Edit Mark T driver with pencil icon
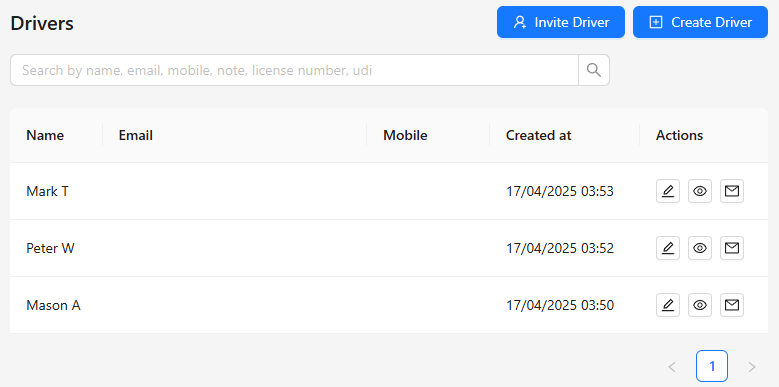Screen dimensions: 779x387 pos(668,191)
